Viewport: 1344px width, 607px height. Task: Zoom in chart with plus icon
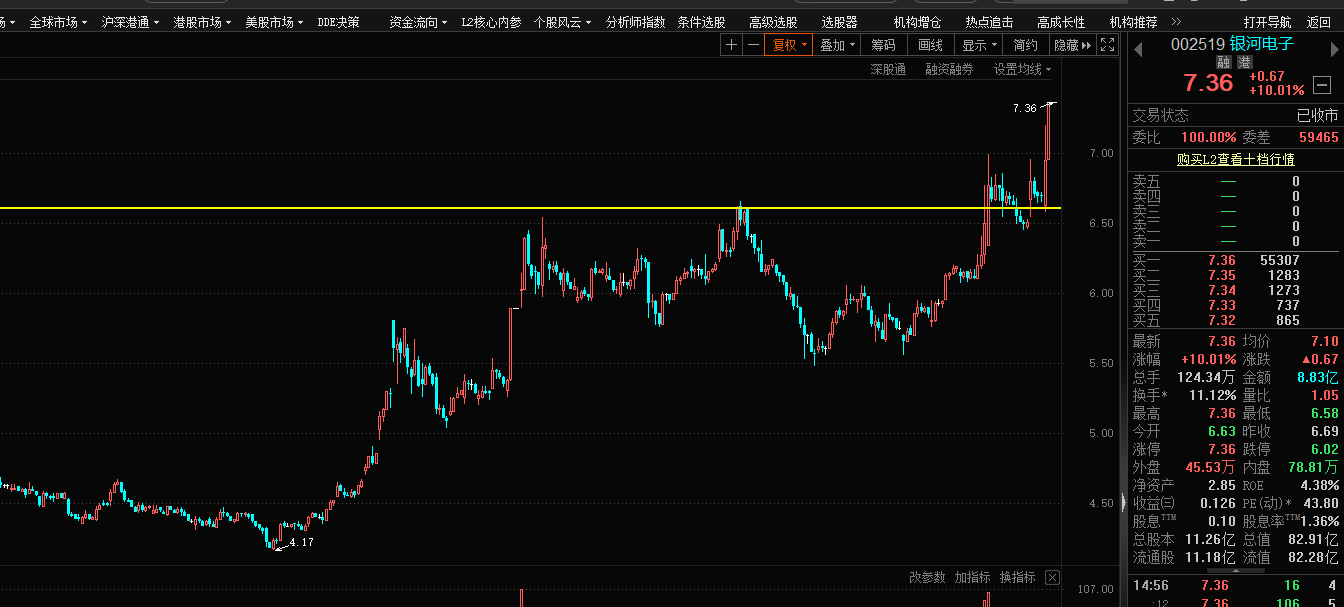click(x=731, y=45)
